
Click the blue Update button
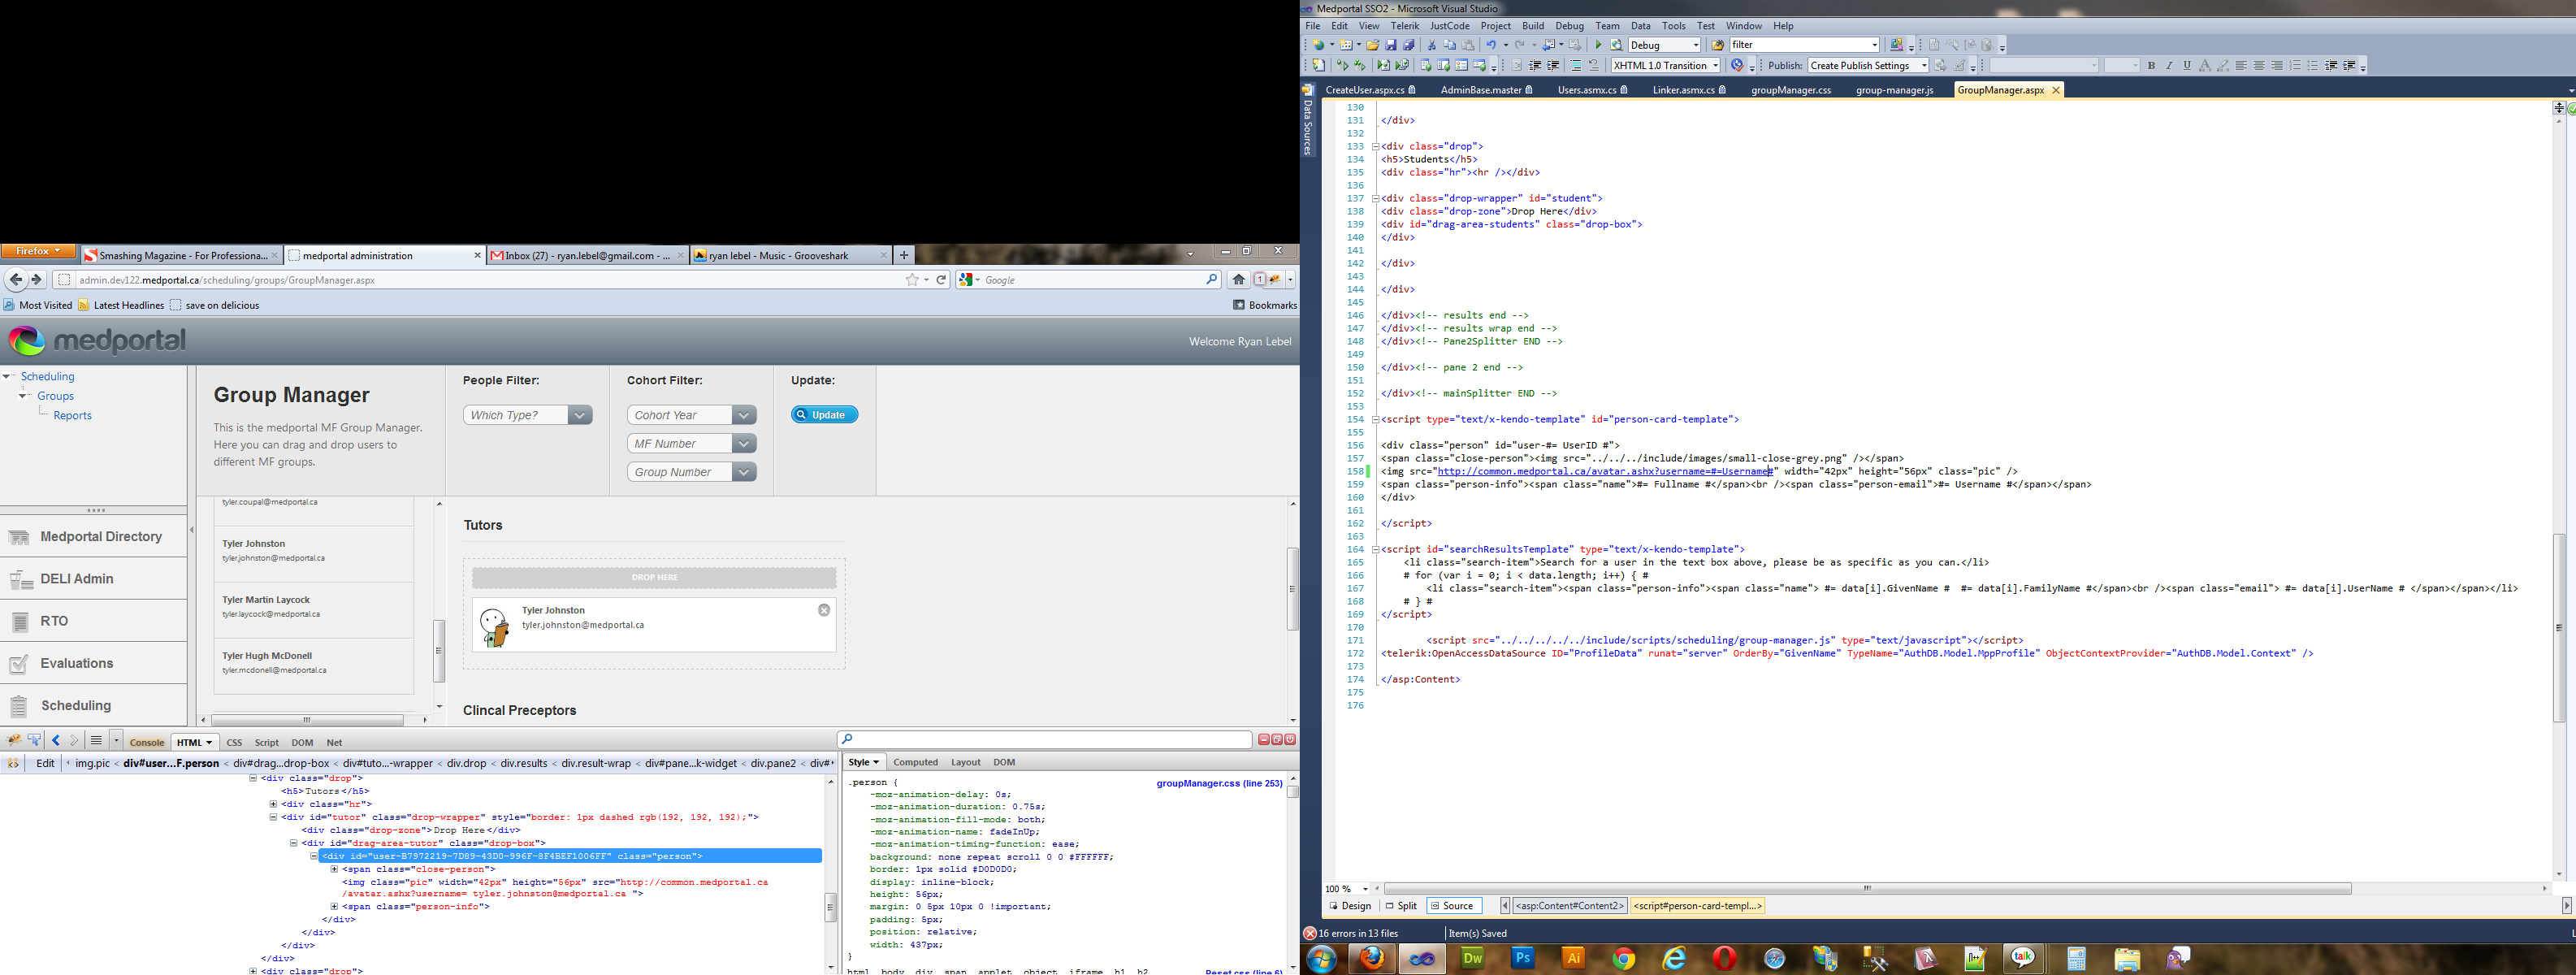coord(824,415)
